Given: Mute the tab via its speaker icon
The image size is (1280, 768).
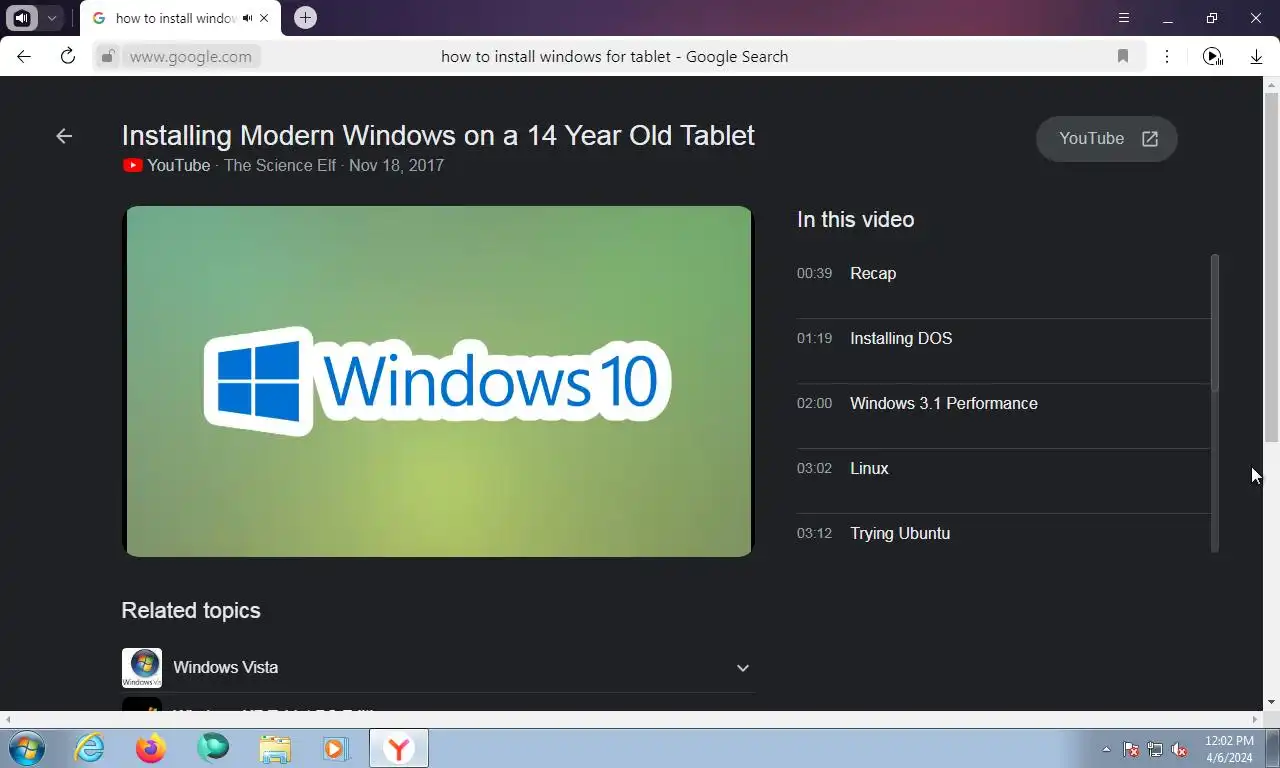Looking at the screenshot, I should pyautogui.click(x=247, y=18).
